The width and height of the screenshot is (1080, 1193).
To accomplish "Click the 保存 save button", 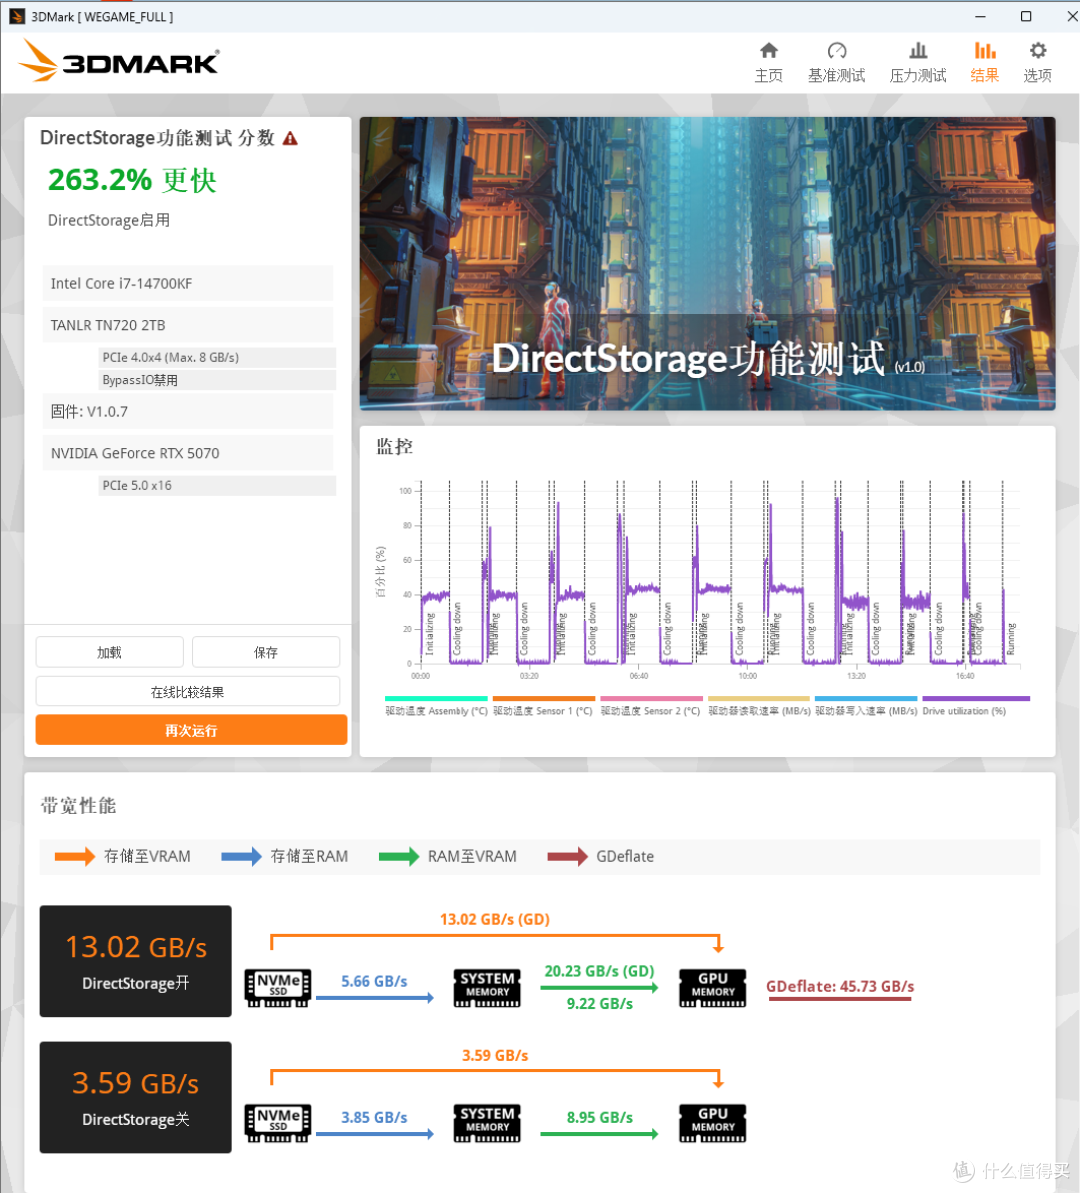I will (266, 652).
